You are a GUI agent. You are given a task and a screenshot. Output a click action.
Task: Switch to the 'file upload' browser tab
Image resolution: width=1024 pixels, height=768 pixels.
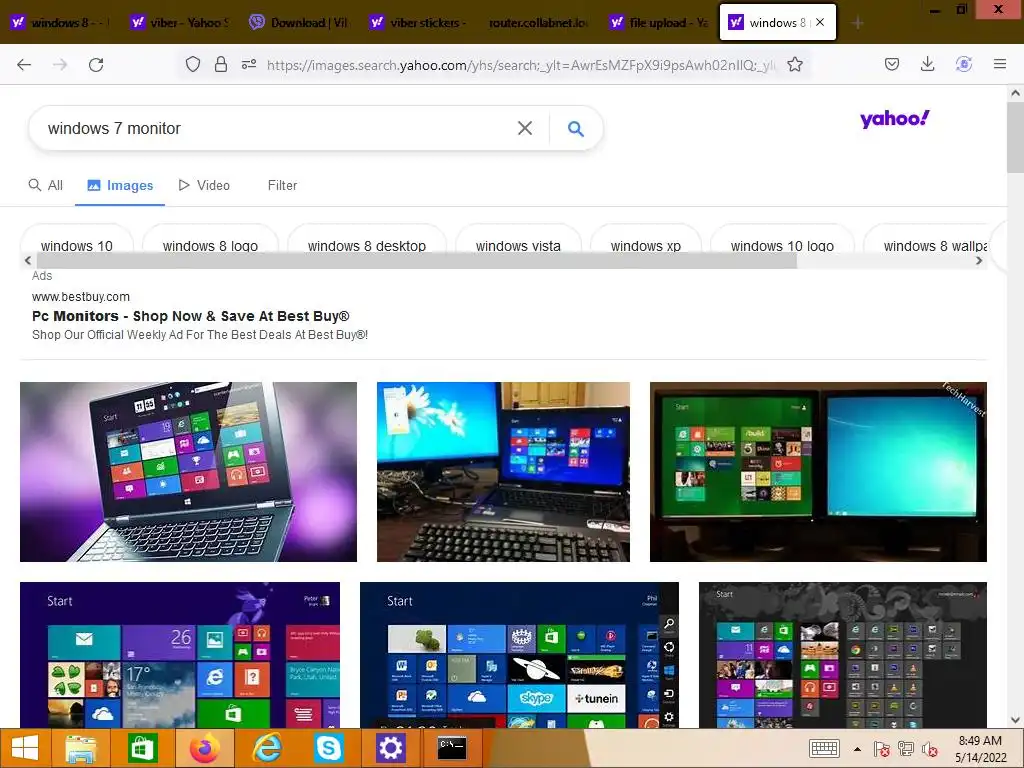tap(658, 22)
